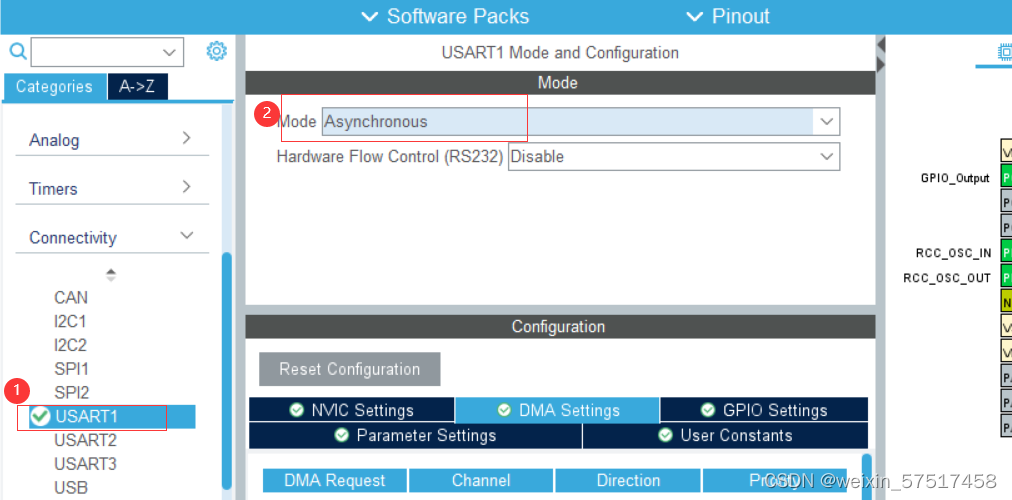
Task: Open the Pinout menu
Action: coord(728,16)
